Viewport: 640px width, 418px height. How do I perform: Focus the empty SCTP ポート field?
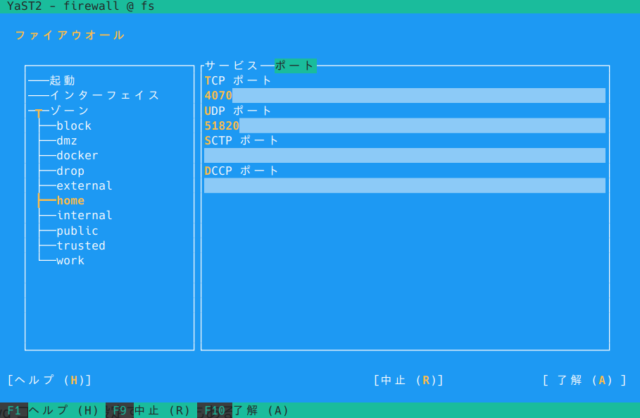(x=404, y=156)
